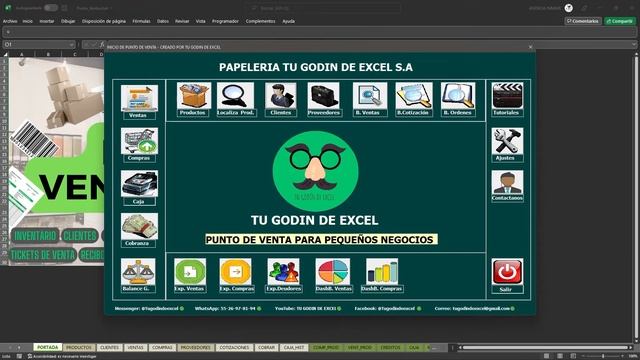The image size is (640, 360).
Task: Open the Dashb. Ventas pie chart icon
Action: click(333, 271)
